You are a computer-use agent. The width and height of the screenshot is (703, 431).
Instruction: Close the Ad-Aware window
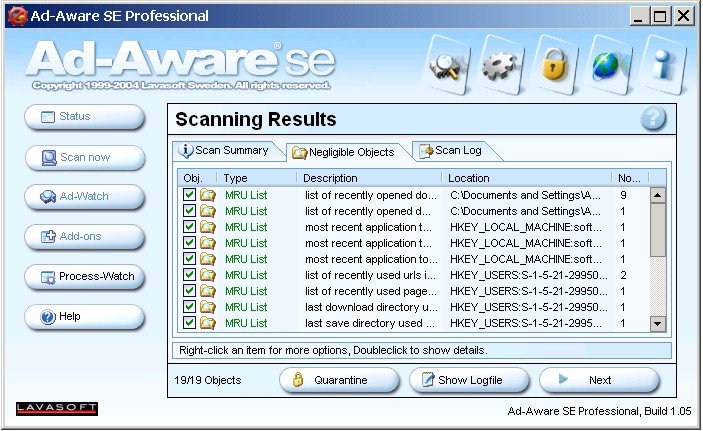click(683, 17)
